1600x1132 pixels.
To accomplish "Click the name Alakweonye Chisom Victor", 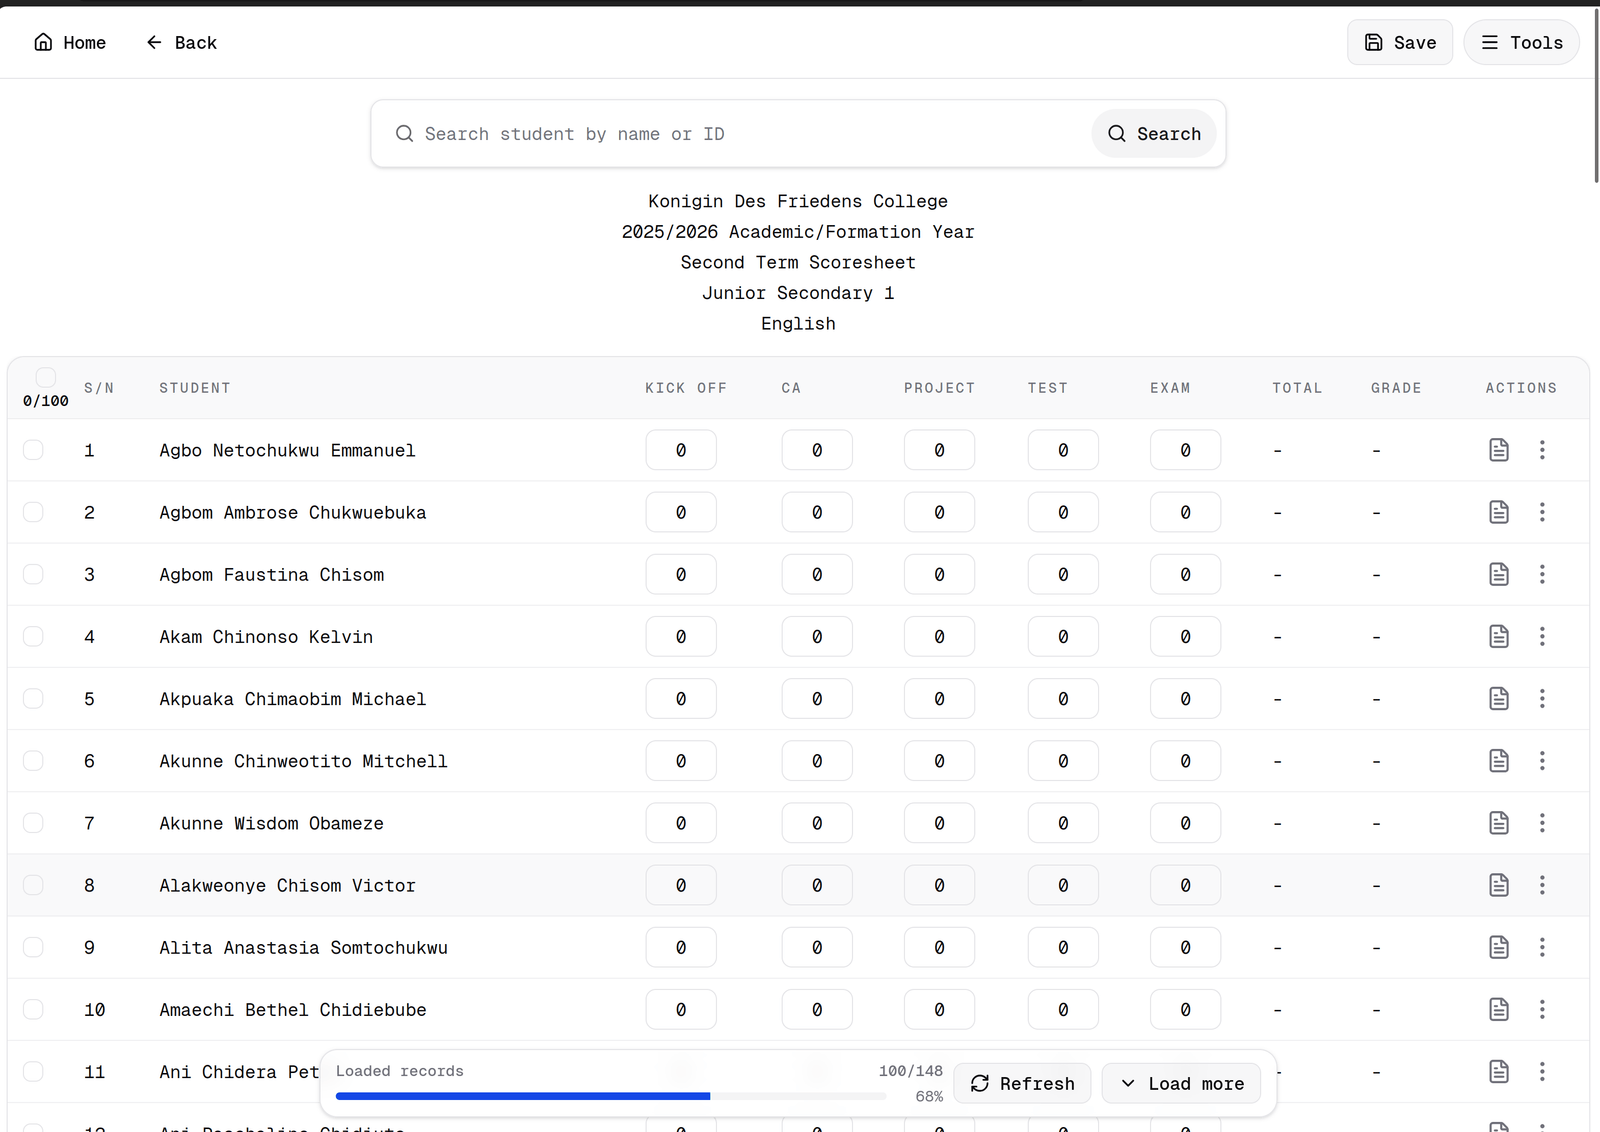I will point(288,885).
